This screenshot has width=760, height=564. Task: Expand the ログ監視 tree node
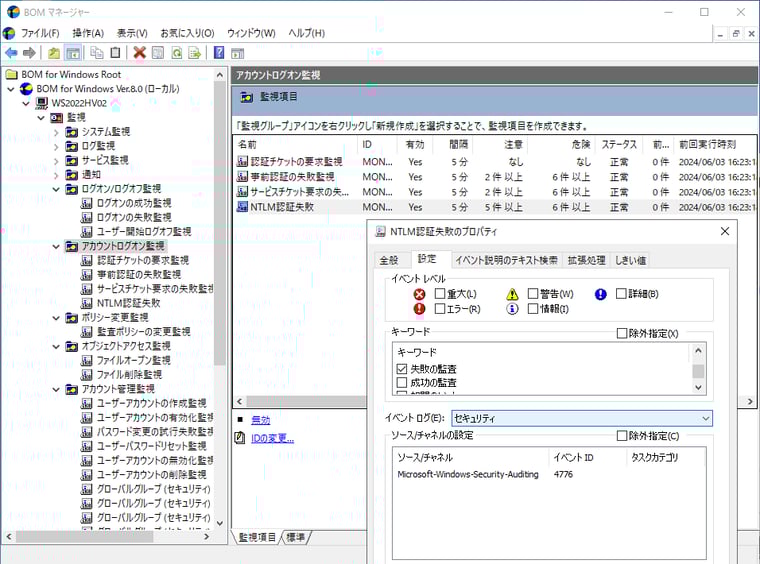[x=56, y=146]
